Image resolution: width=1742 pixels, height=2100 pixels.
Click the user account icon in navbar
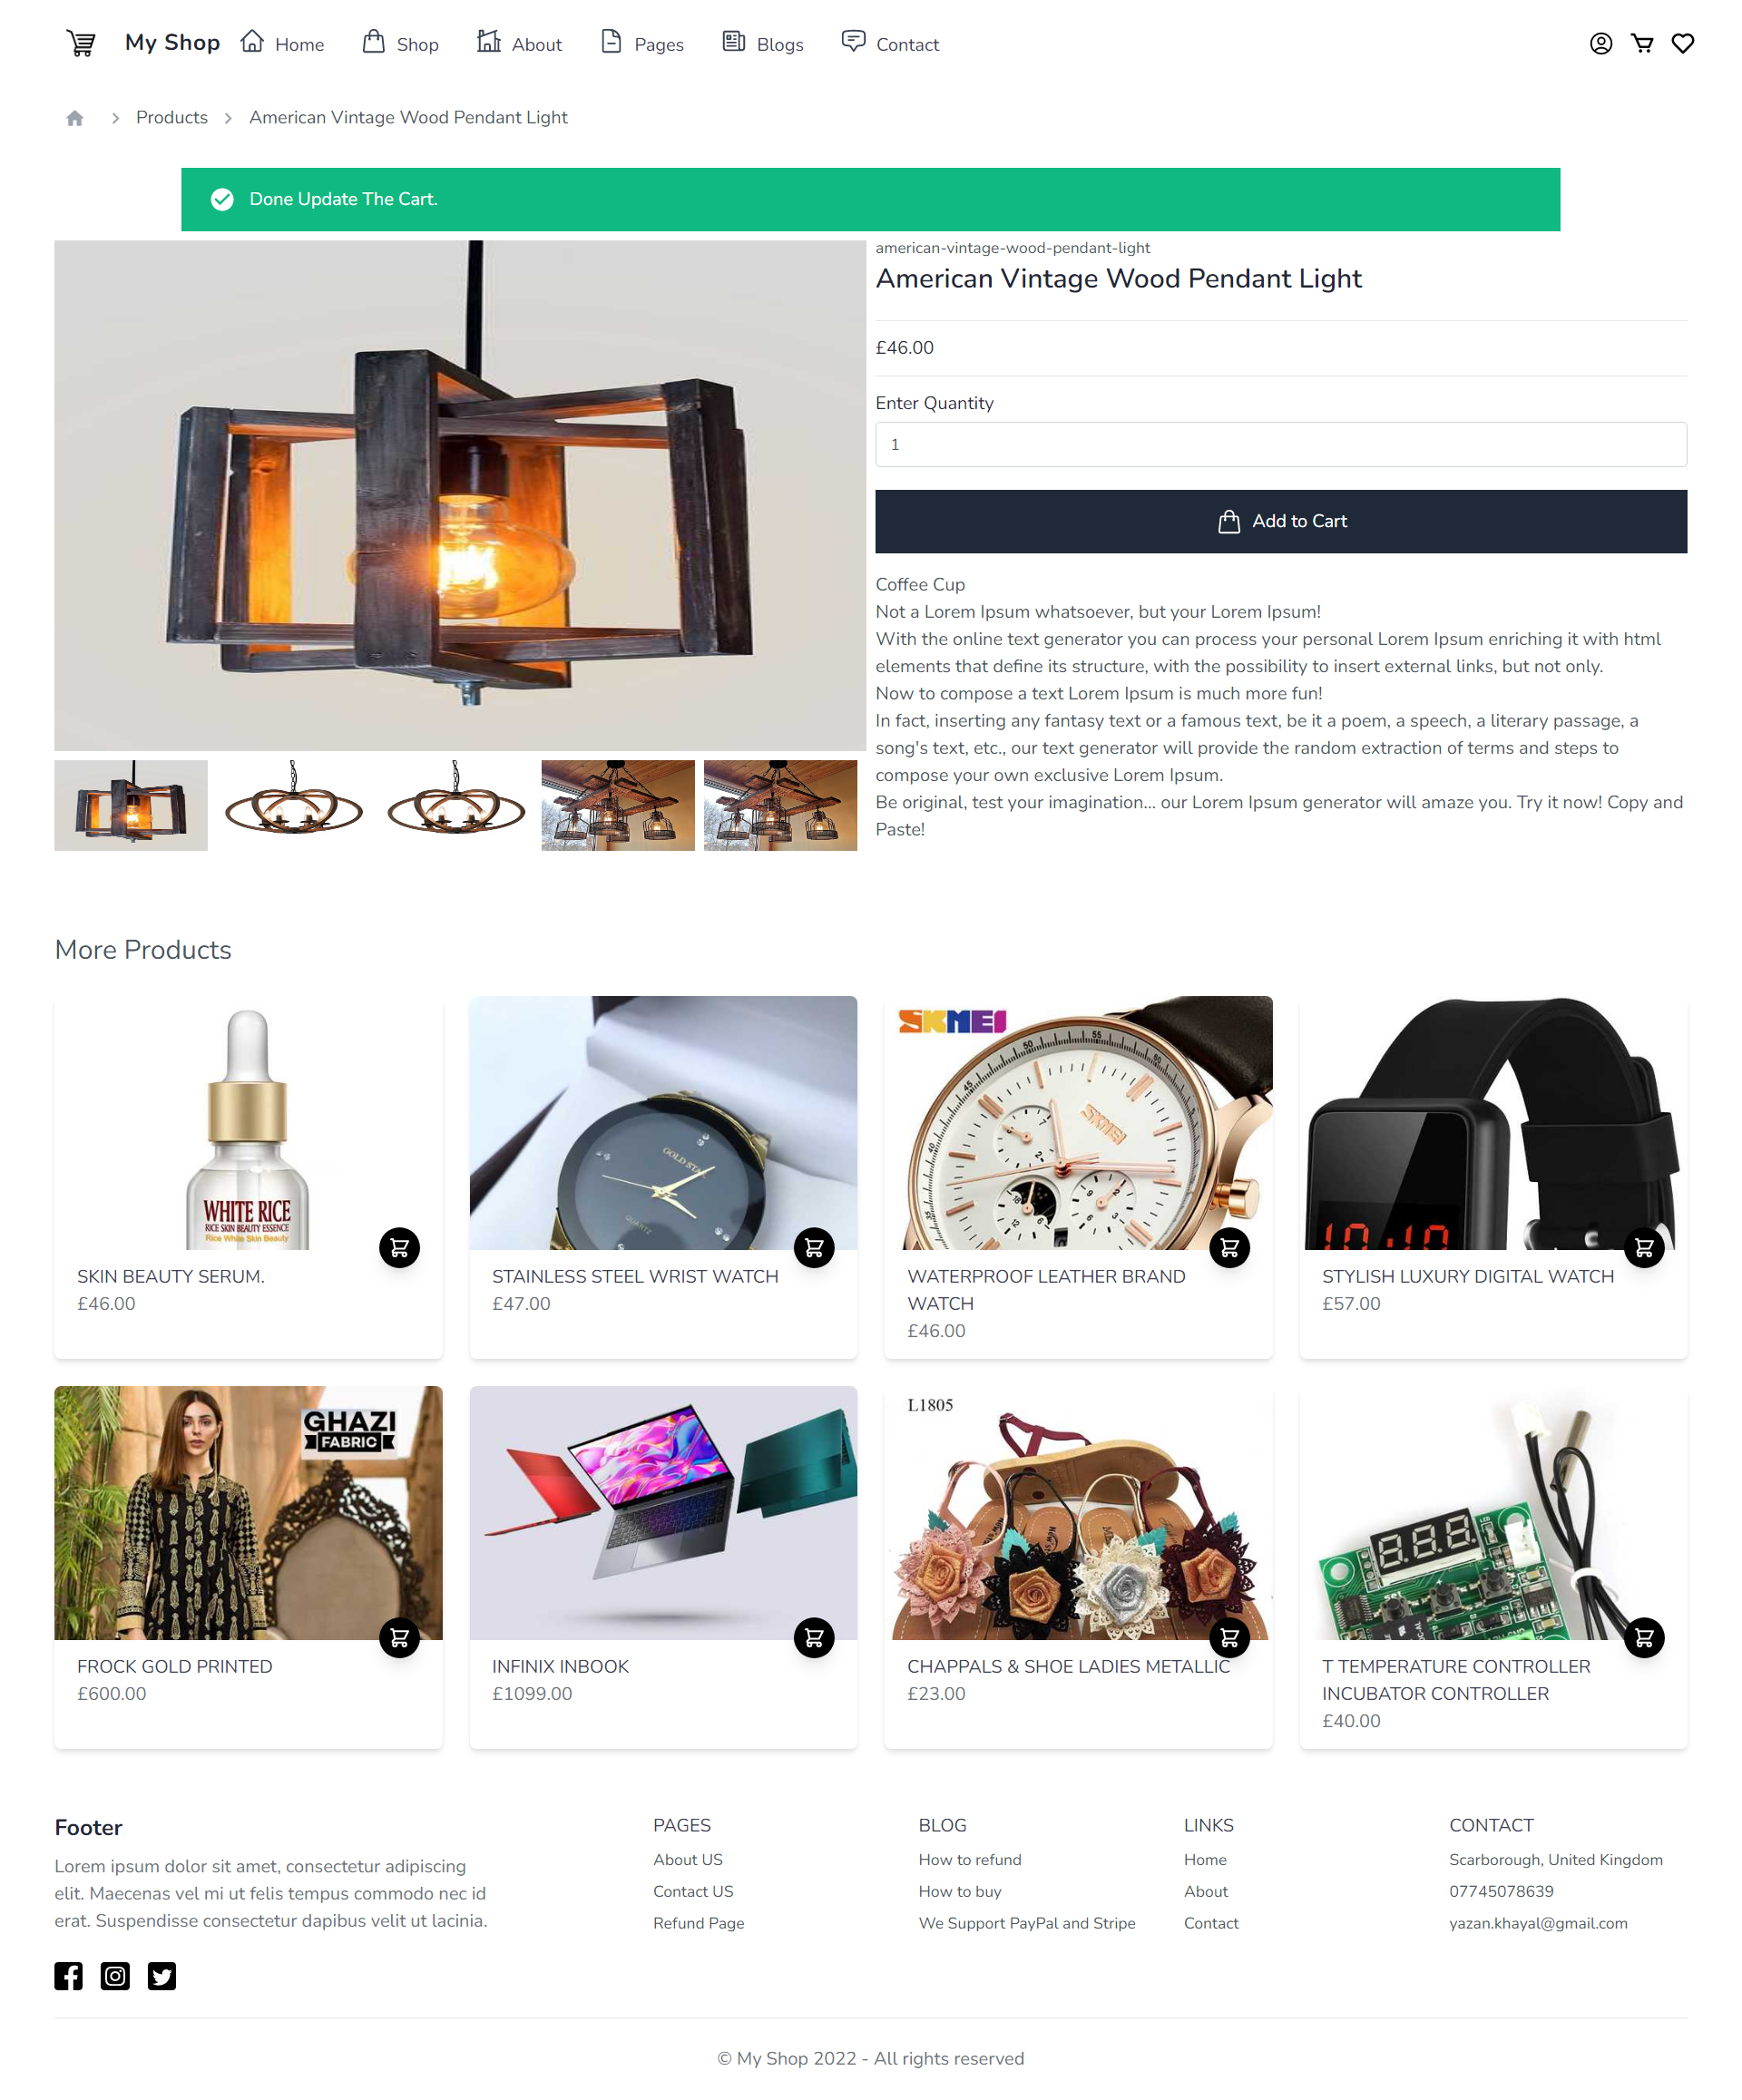pos(1602,44)
